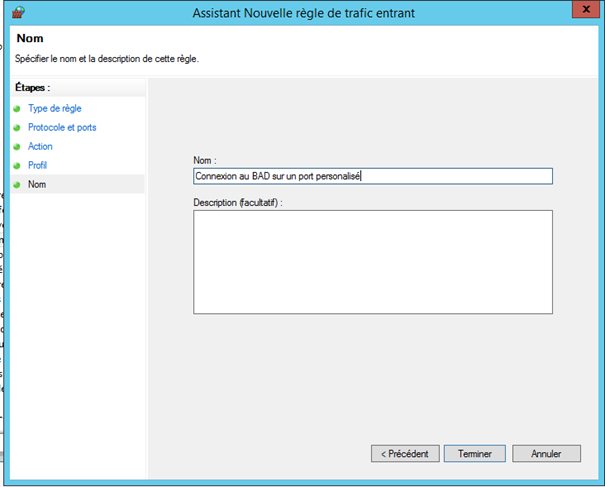
Task: Select the Profil step in the sidebar
Action: point(38,166)
